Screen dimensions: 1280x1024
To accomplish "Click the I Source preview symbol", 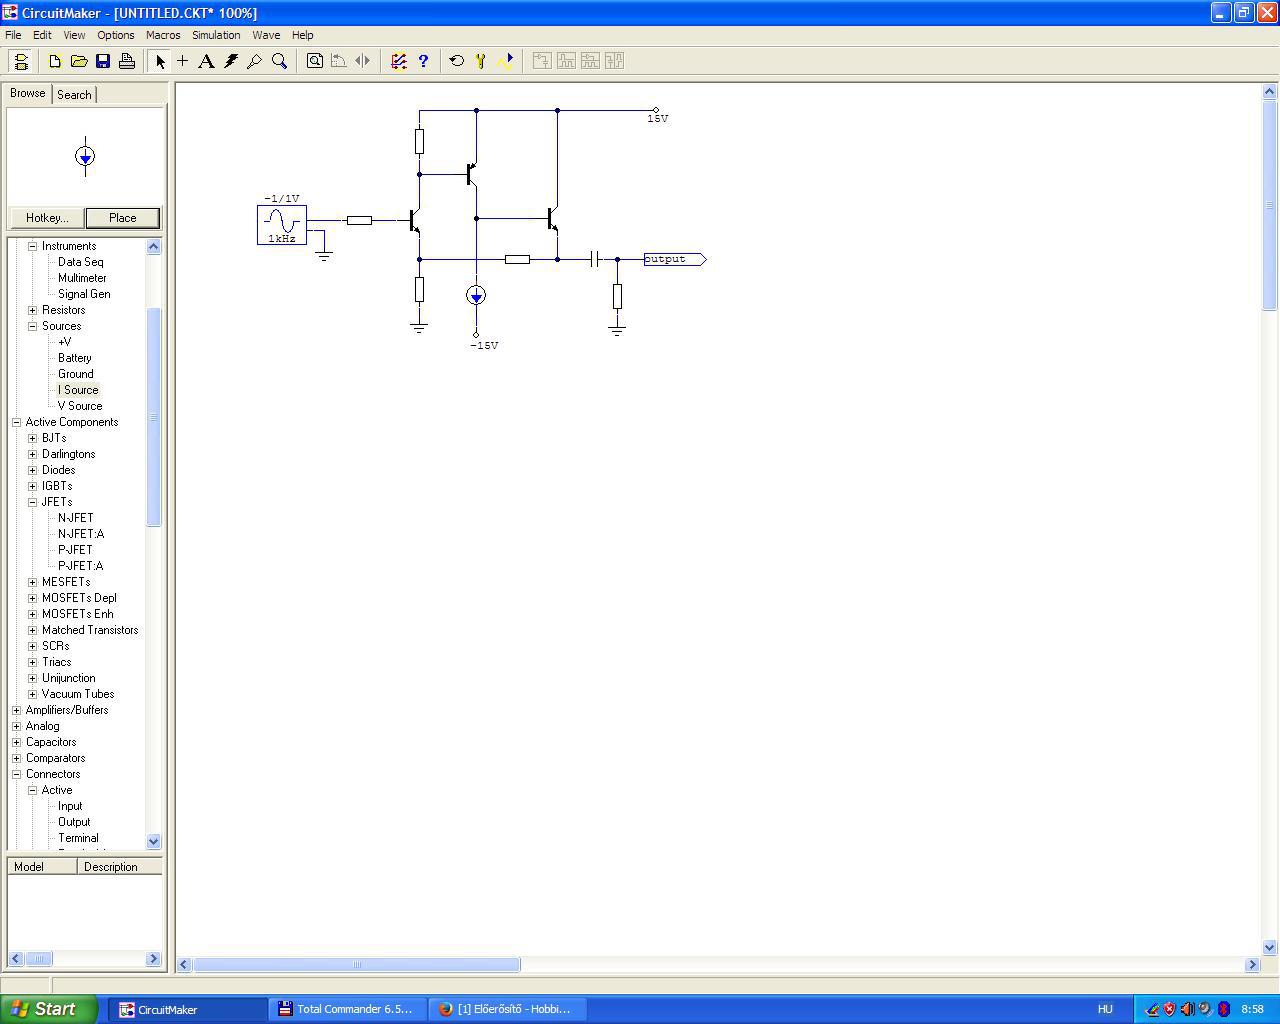I will coord(85,156).
